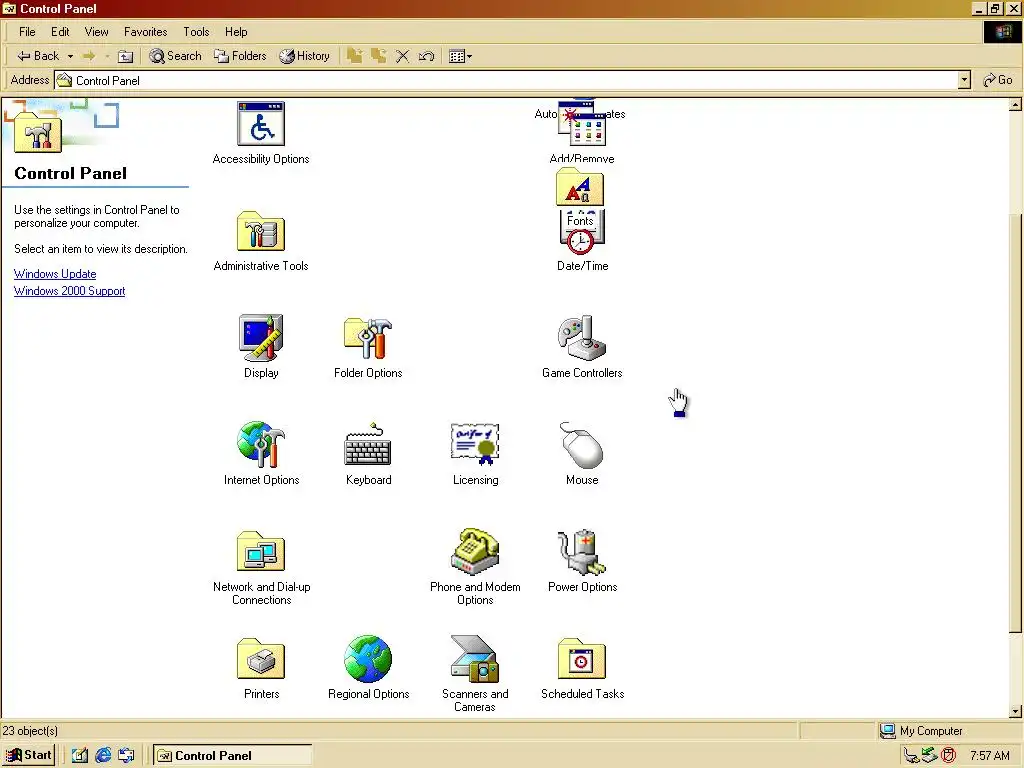Click the My Computer status bar zone

[x=948, y=731]
